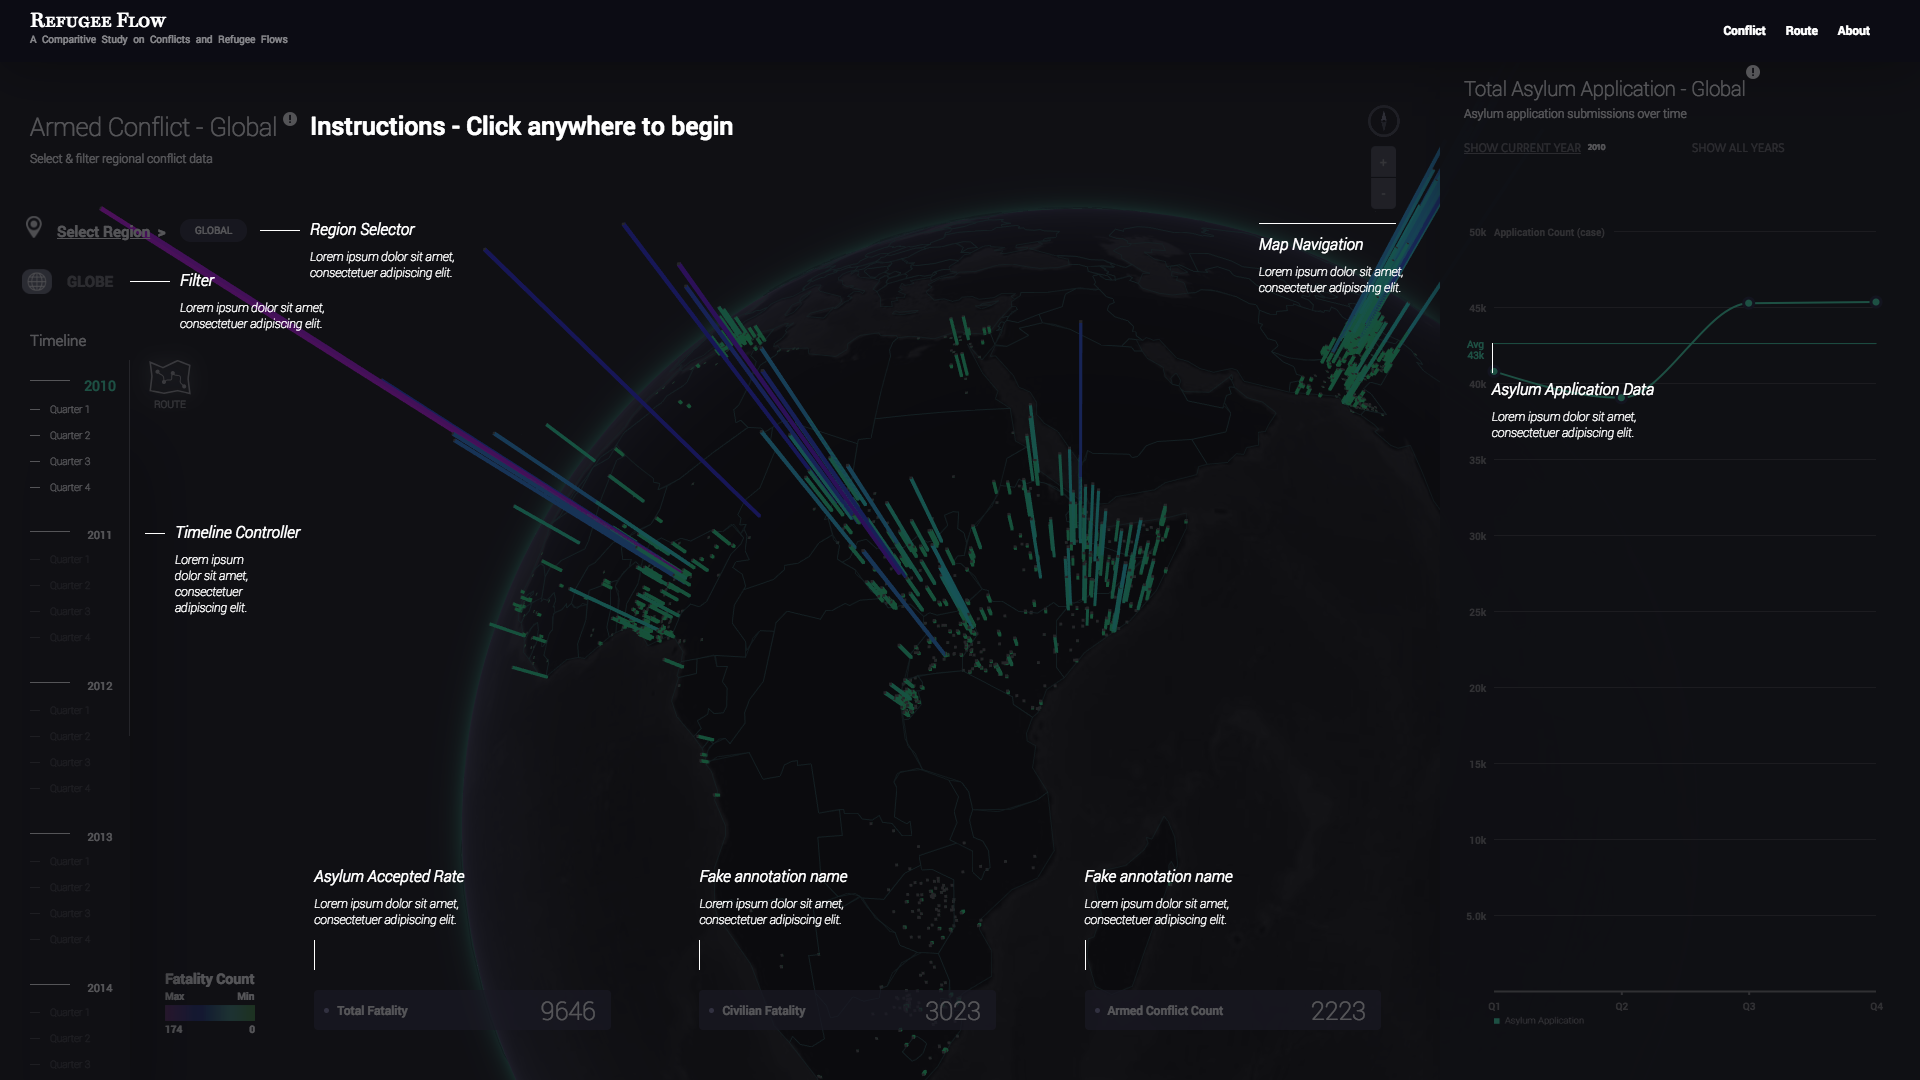Click the GLOBE label
This screenshot has height=1080, width=1920.
[90, 282]
